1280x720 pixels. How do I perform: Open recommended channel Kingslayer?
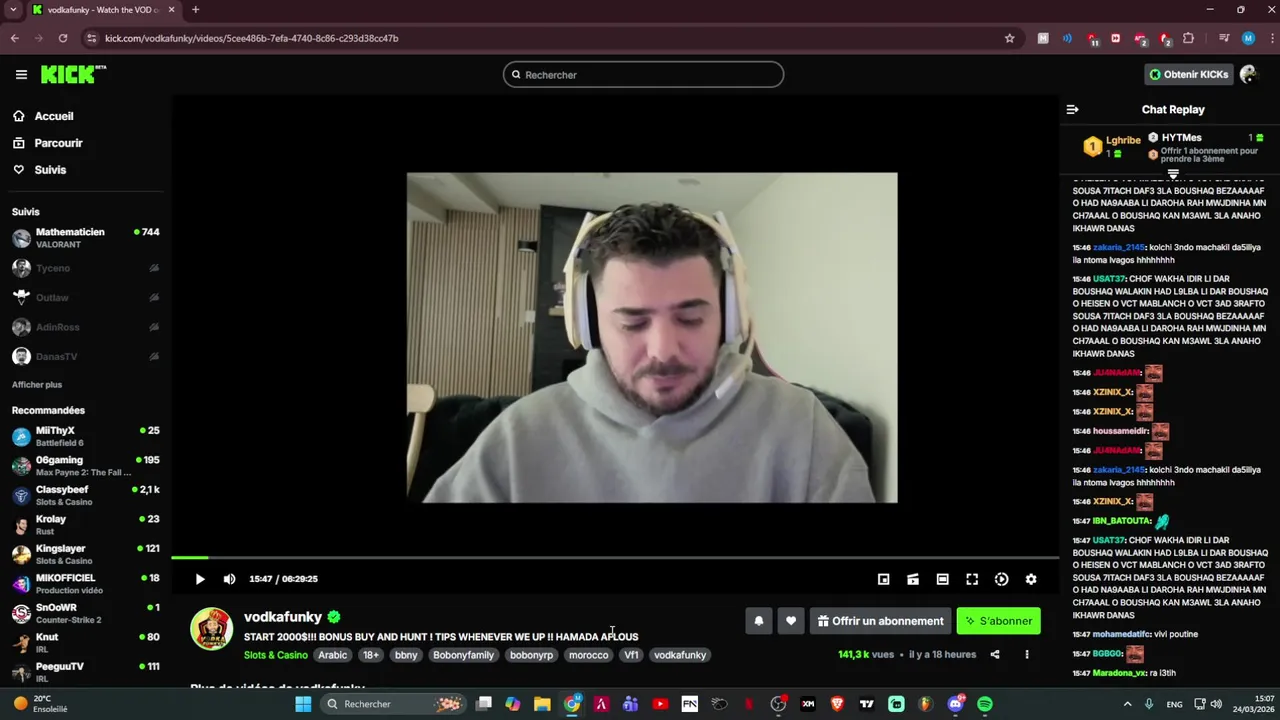coord(85,554)
